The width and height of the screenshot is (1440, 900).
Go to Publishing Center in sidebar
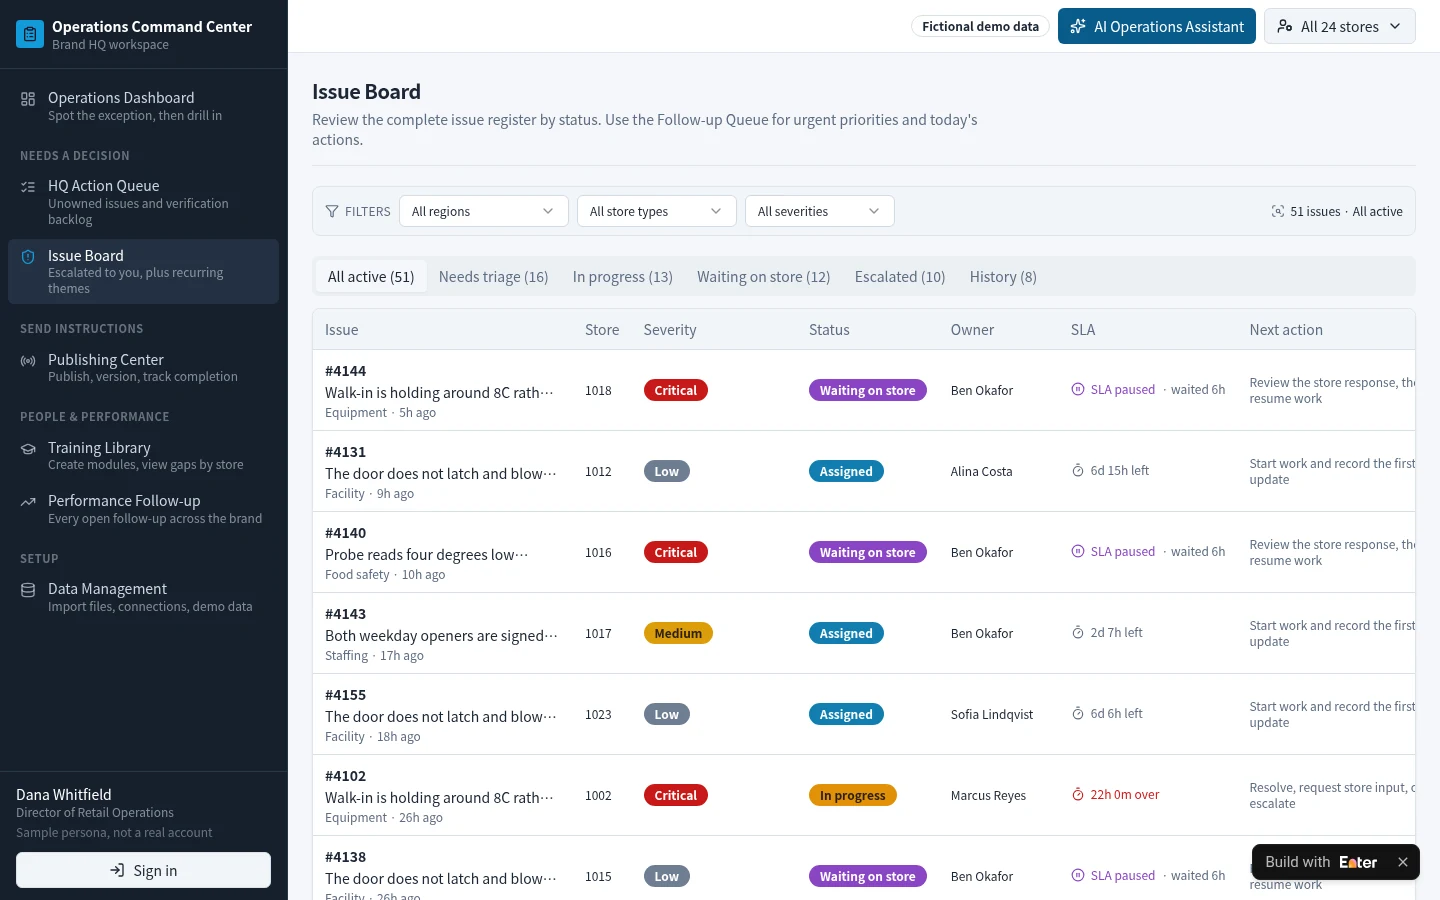(x=143, y=368)
